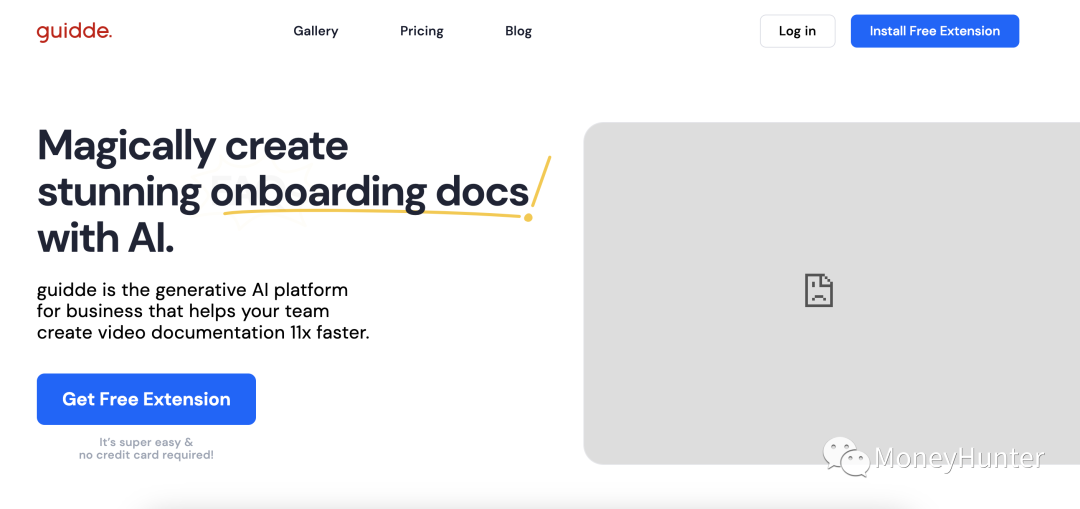Viewport: 1080px width, 509px height.
Task: Click 'create video documentation 11x faster.' text
Action: click(203, 332)
